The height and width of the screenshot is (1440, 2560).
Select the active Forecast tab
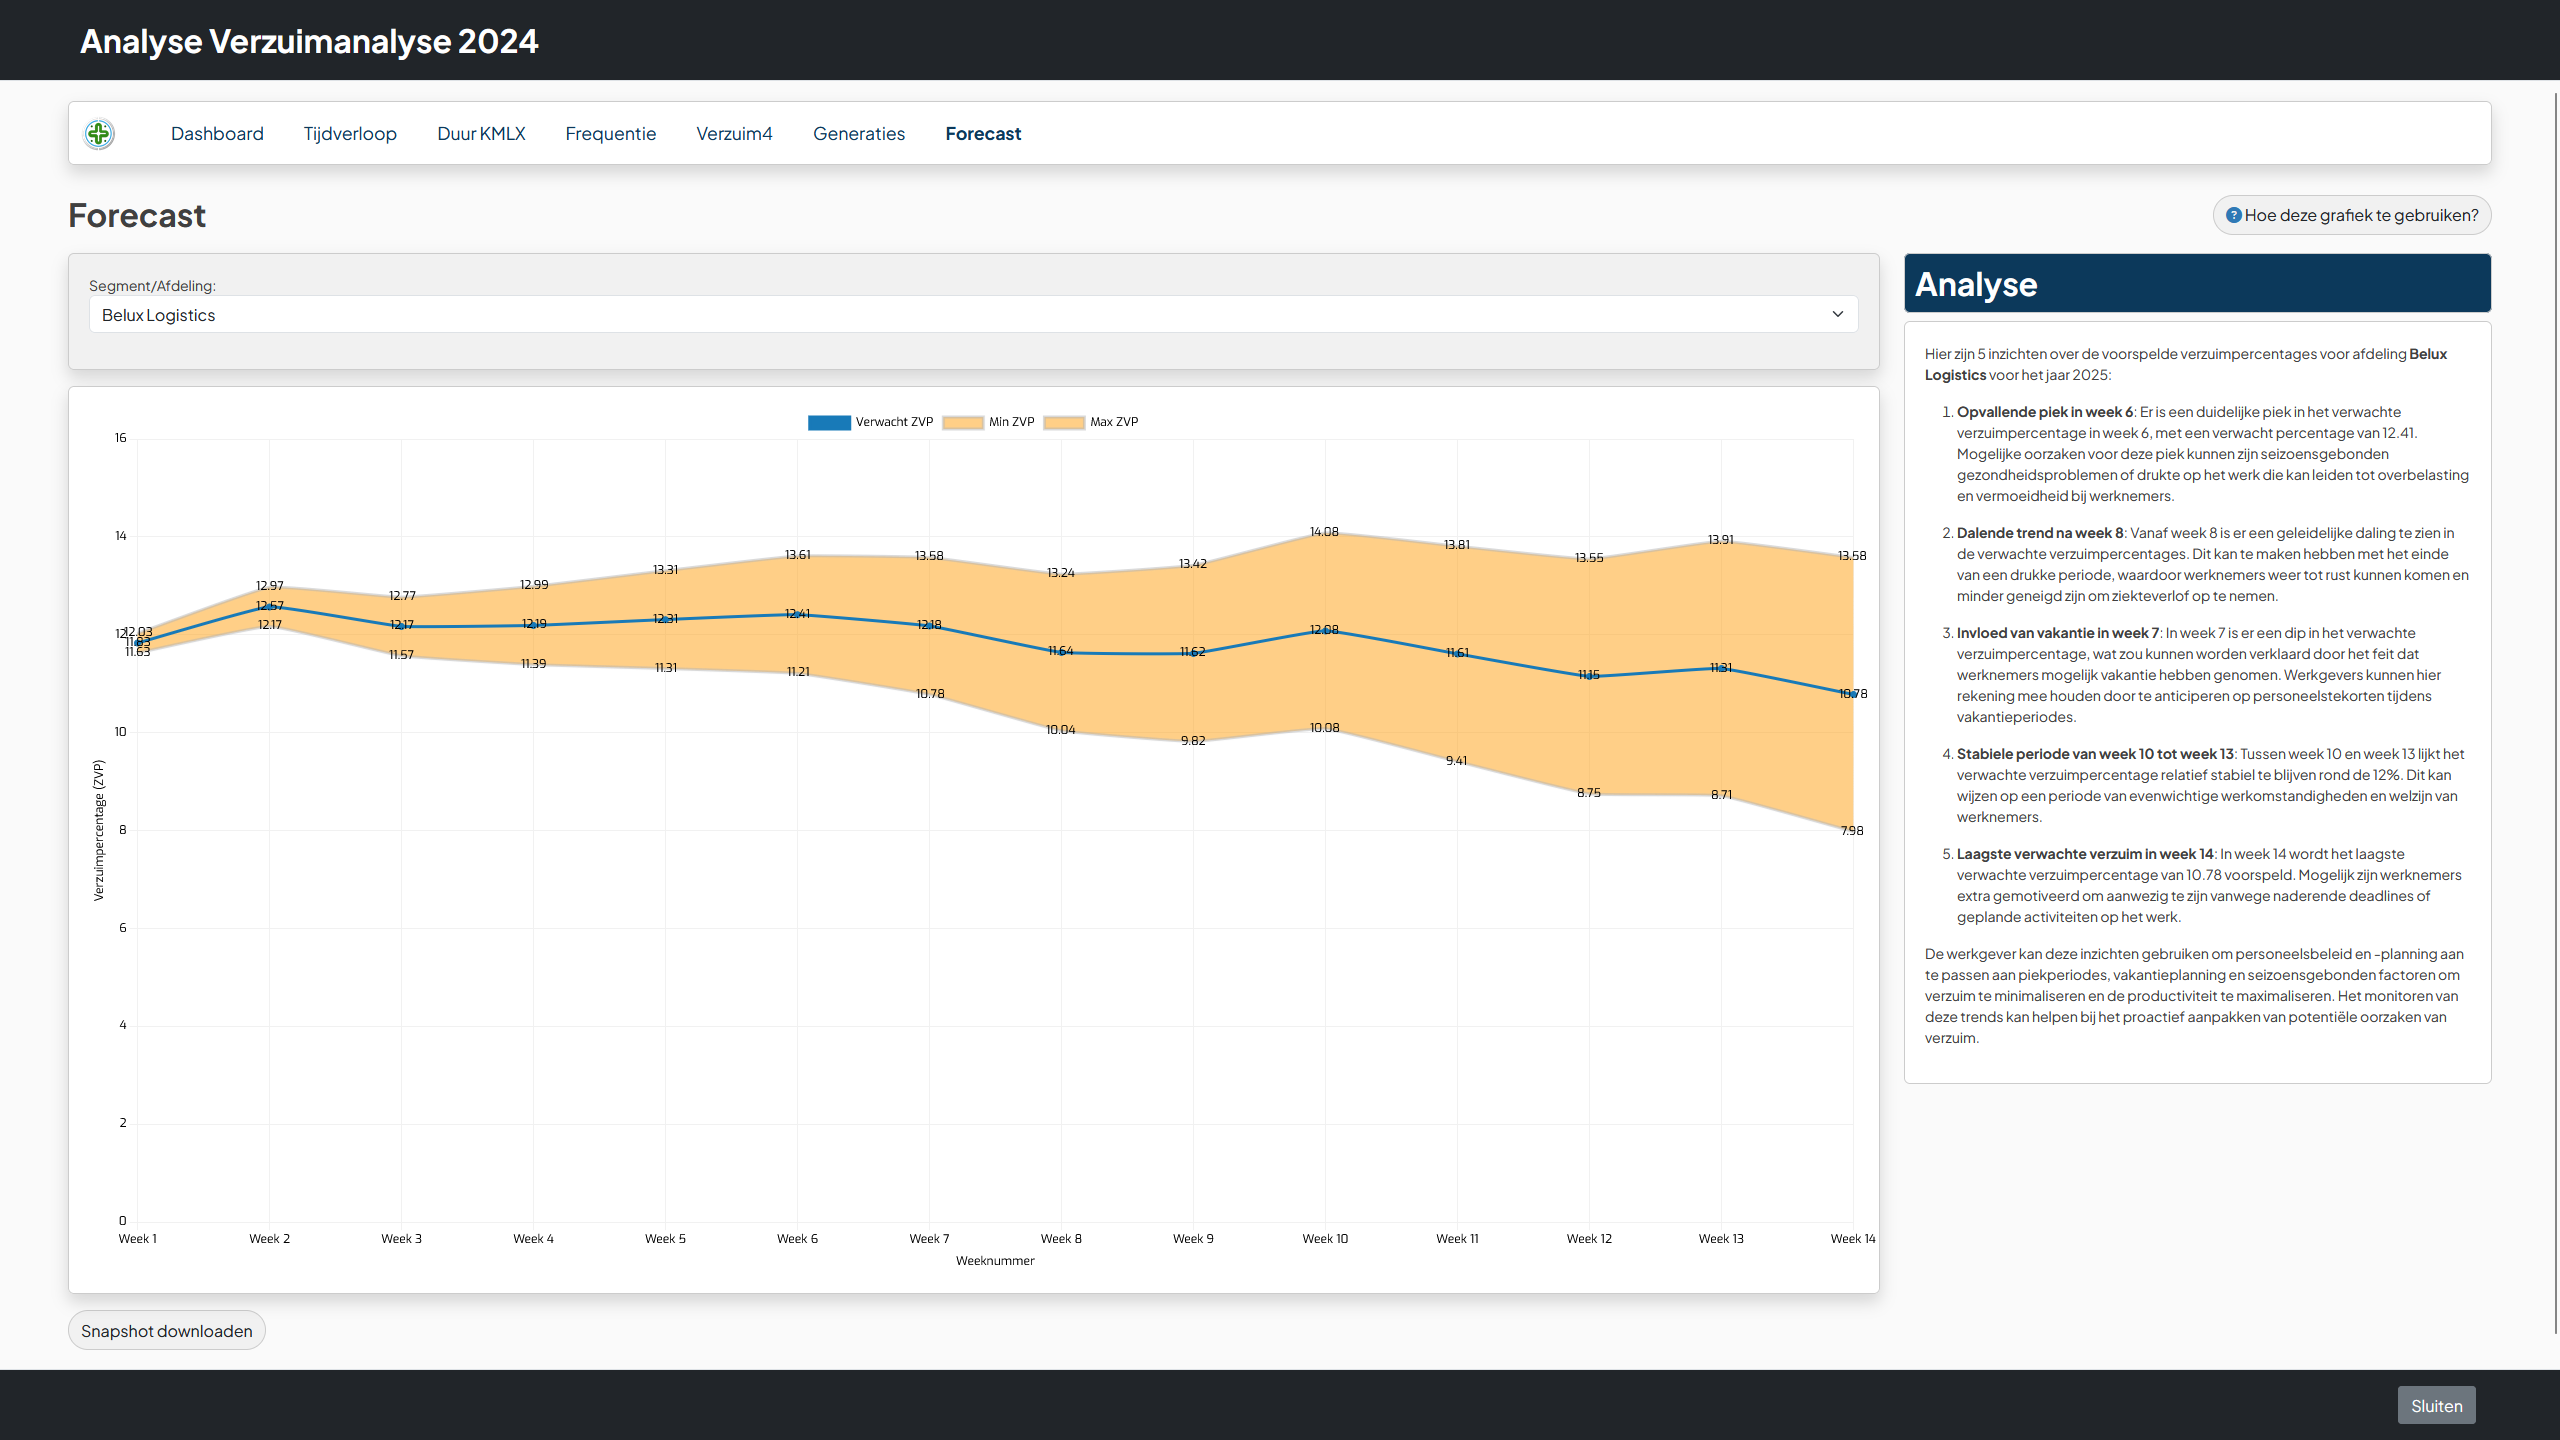coord(983,133)
